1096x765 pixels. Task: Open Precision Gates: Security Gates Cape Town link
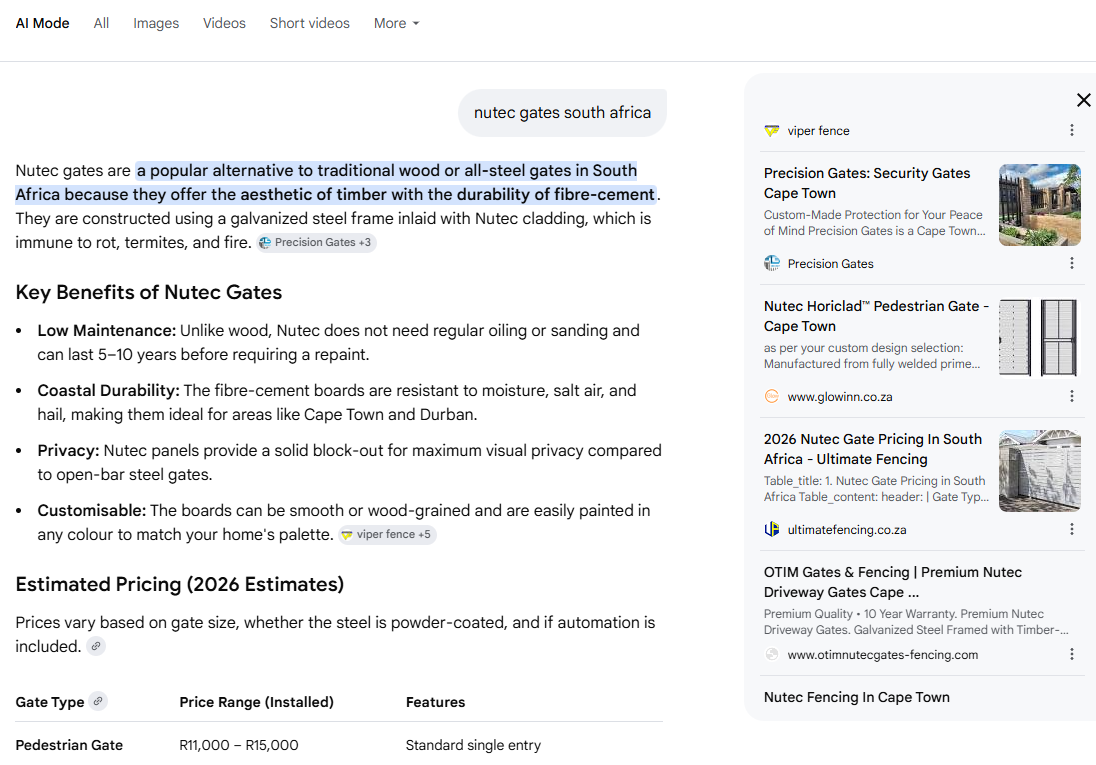(x=867, y=183)
